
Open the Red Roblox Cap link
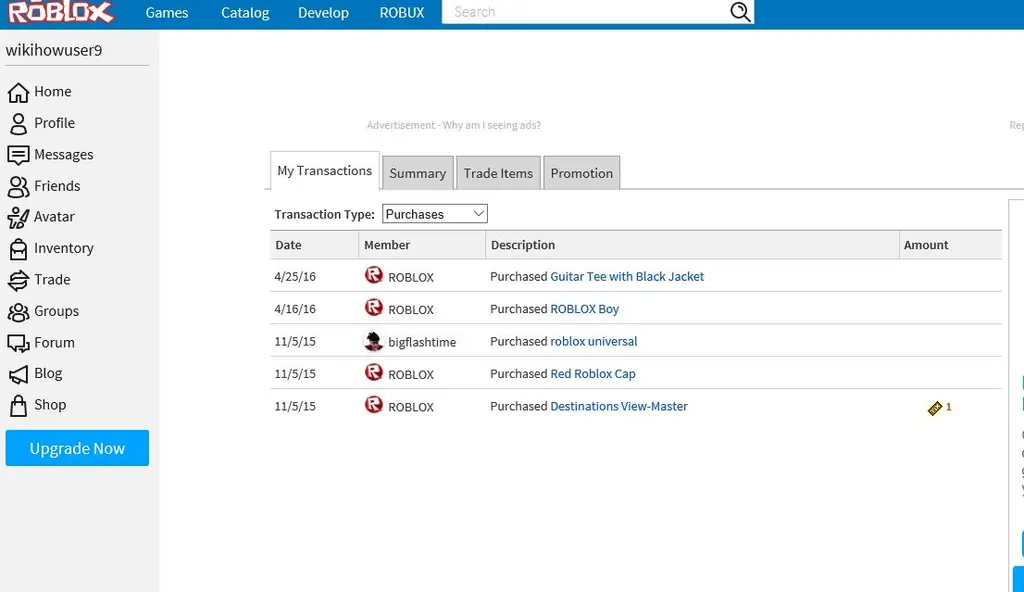tap(593, 374)
